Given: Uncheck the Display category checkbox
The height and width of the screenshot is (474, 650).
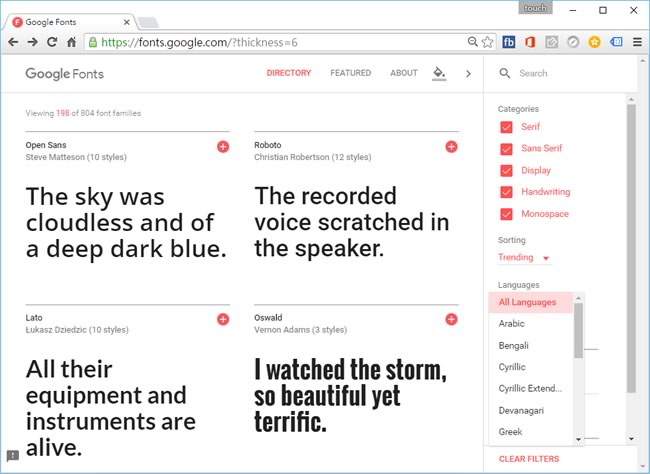Looking at the screenshot, I should (506, 170).
